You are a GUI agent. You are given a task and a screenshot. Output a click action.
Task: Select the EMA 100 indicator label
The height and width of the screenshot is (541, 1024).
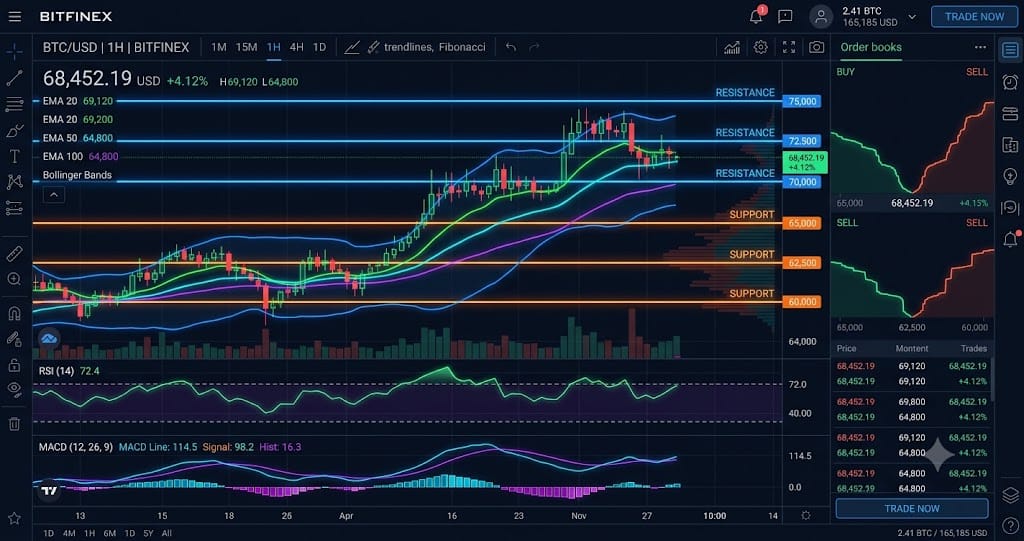point(63,157)
